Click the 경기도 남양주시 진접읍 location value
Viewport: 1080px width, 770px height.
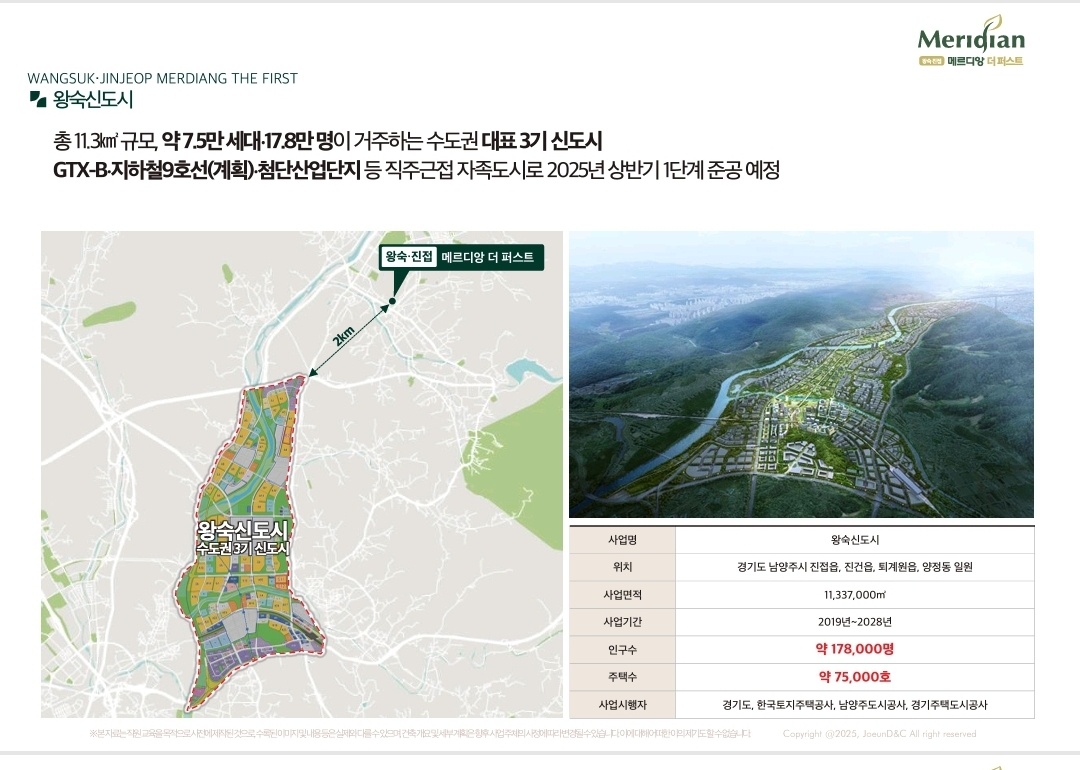click(x=855, y=567)
